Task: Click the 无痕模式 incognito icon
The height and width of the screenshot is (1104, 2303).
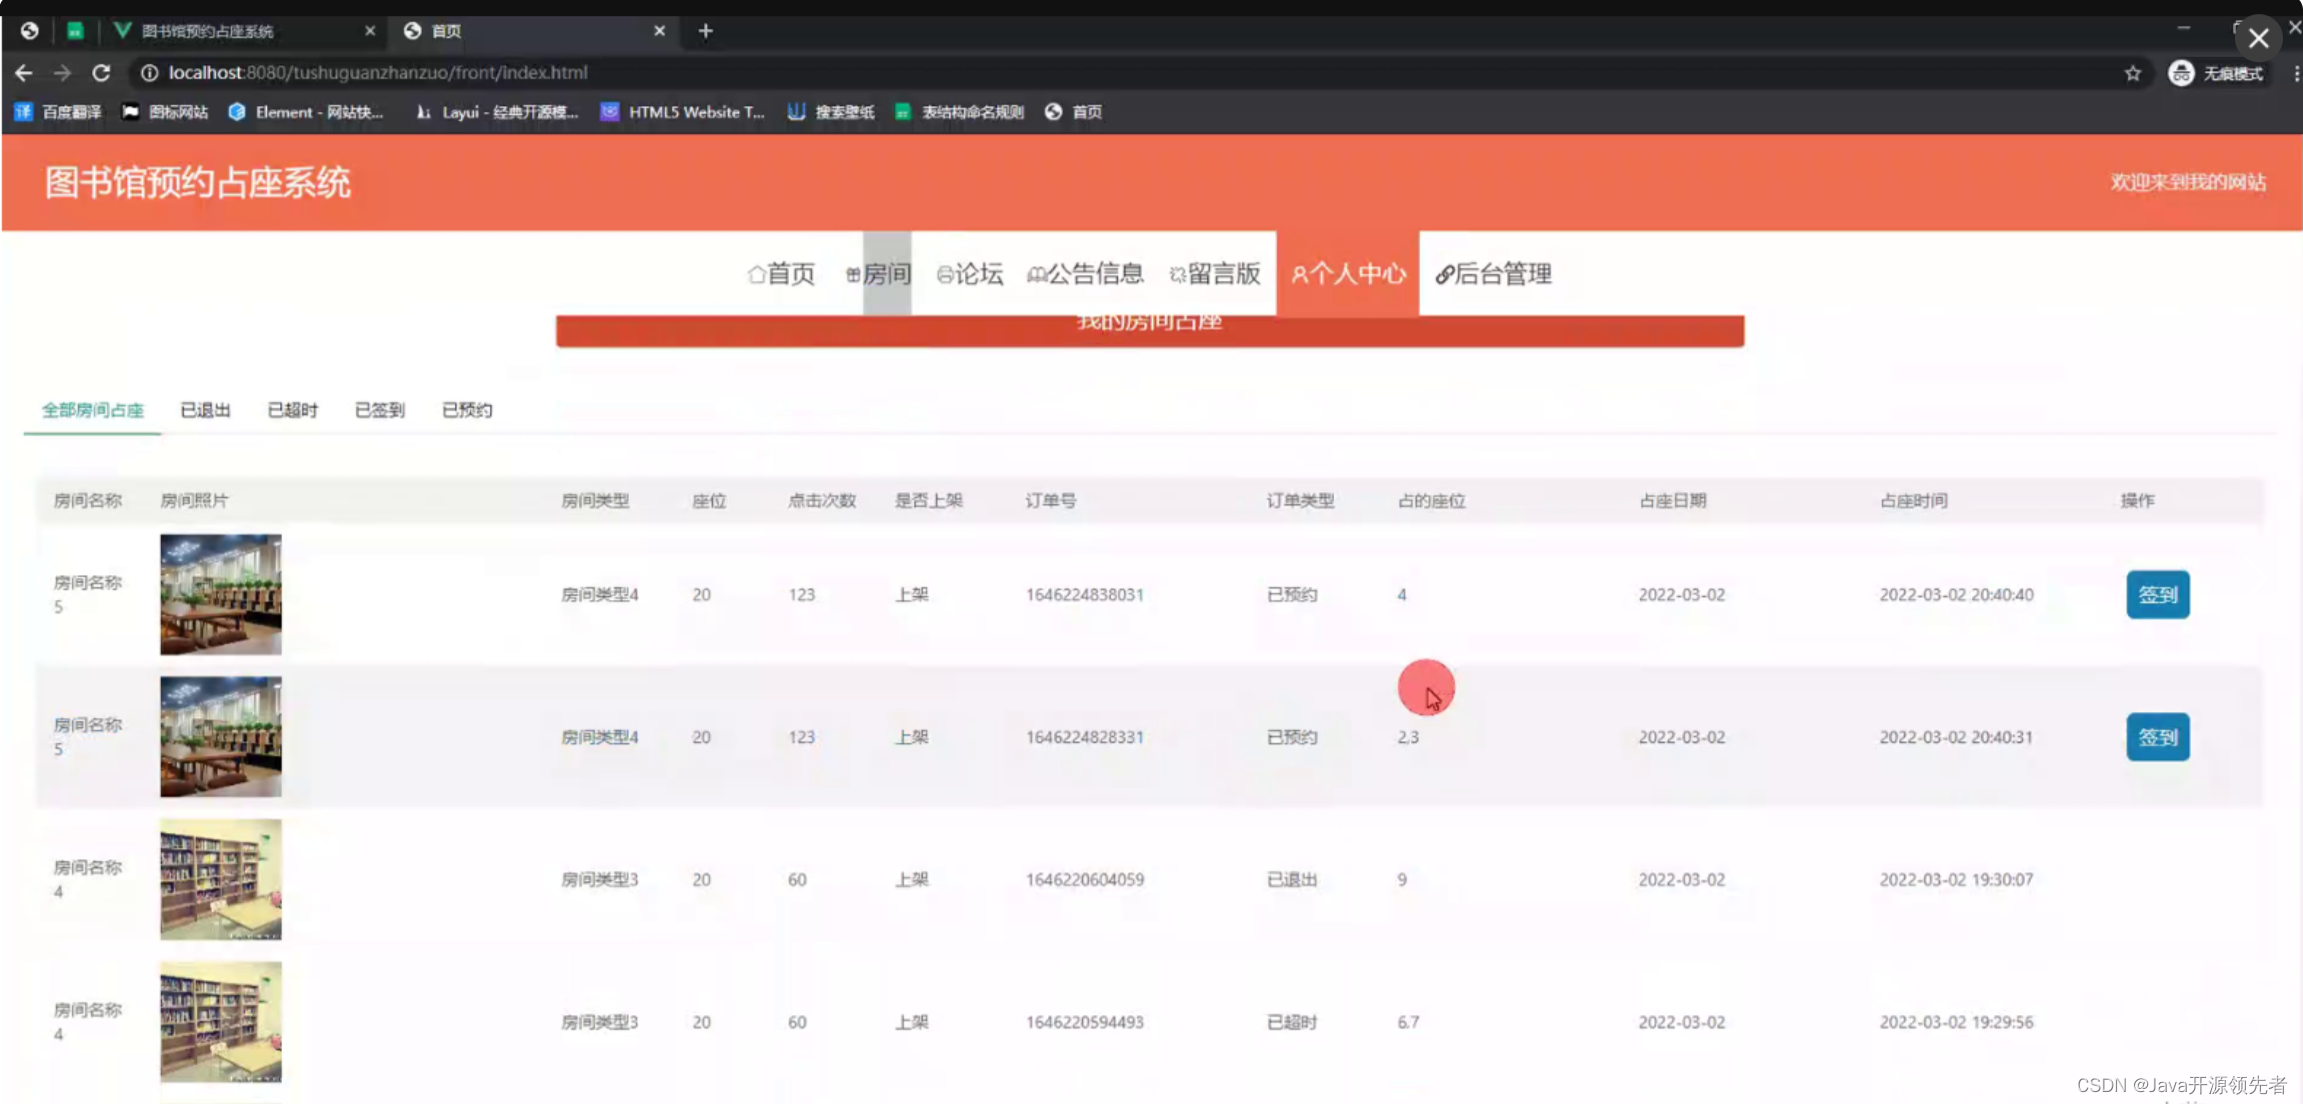Action: (x=2181, y=73)
